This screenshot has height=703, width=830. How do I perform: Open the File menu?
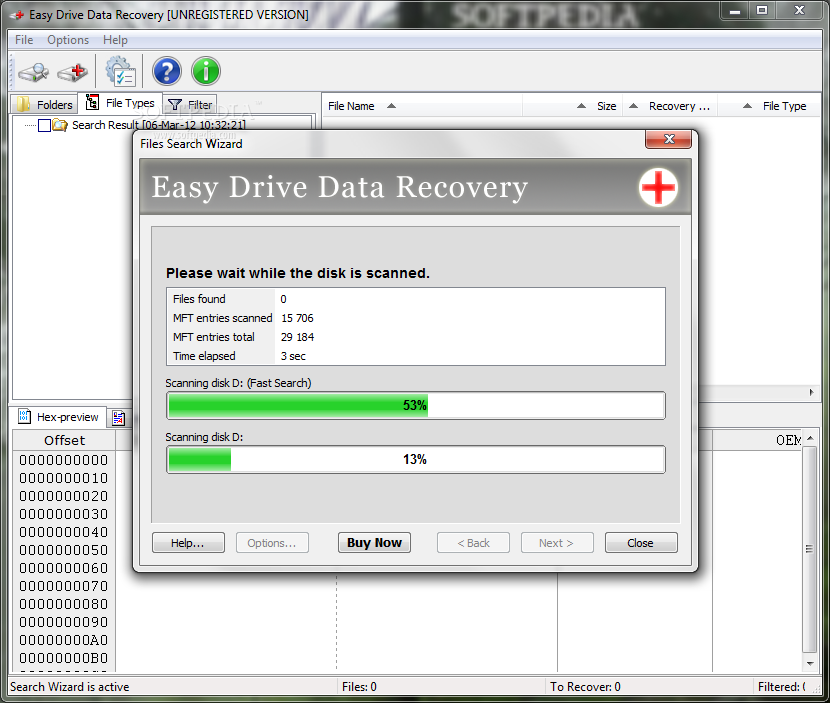pos(24,40)
